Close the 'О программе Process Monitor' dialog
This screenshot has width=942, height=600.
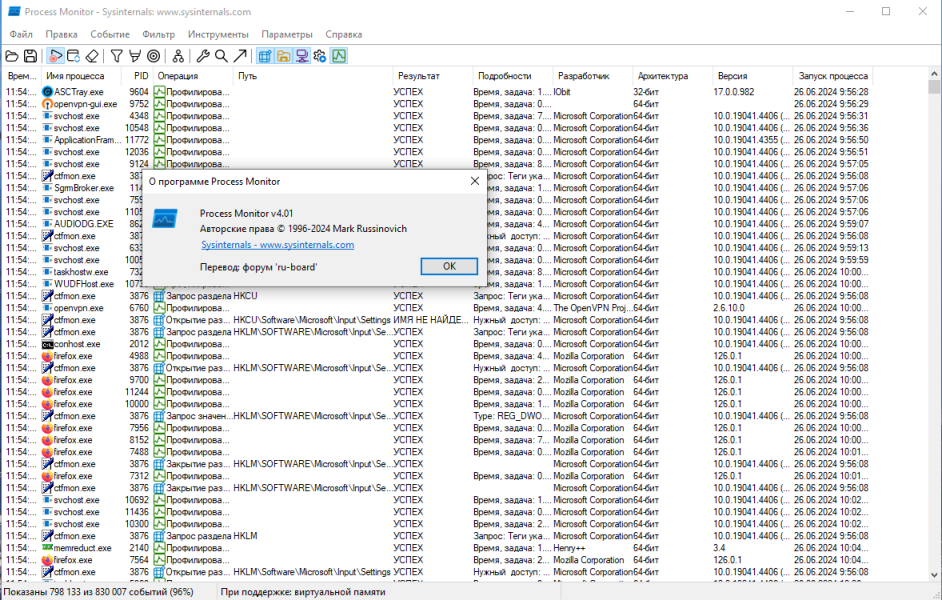[475, 181]
